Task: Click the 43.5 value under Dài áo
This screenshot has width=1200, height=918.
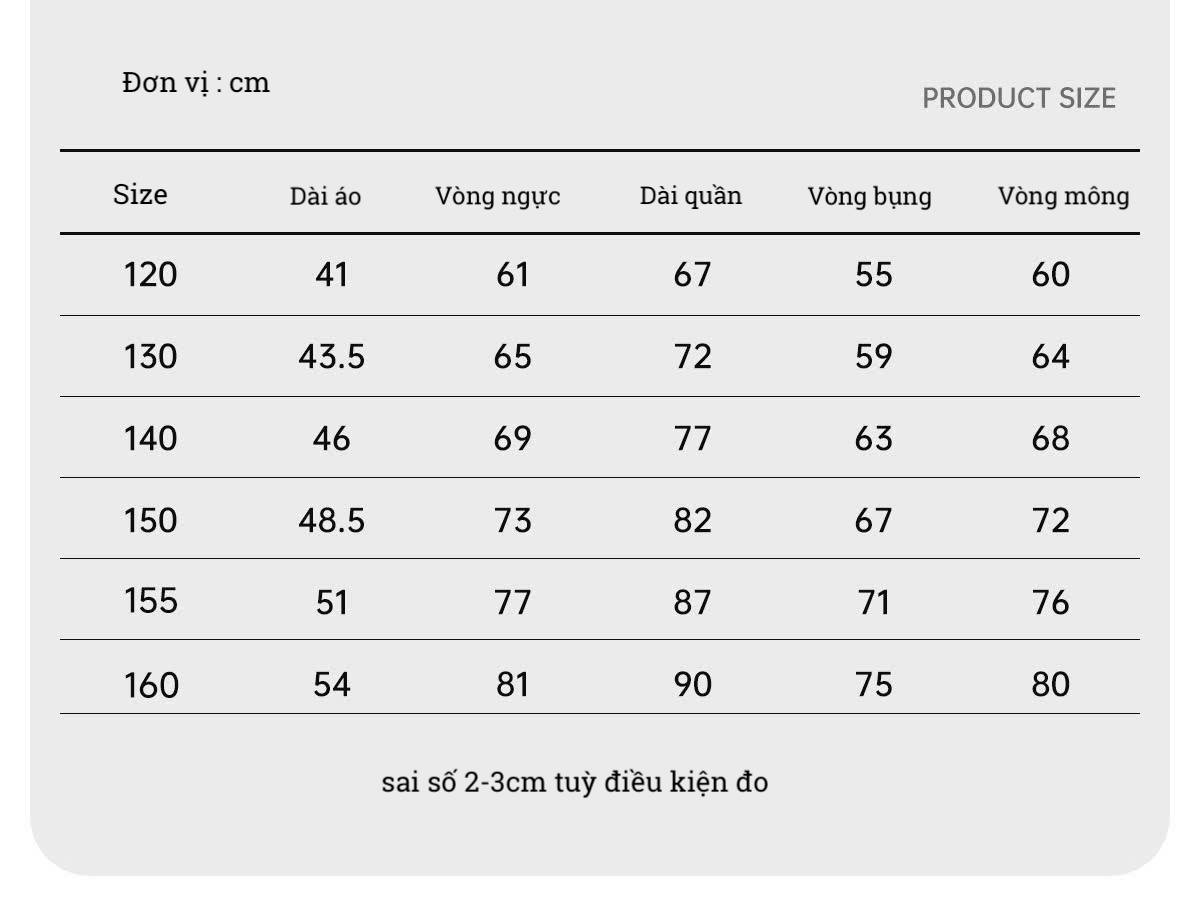Action: click(331, 357)
